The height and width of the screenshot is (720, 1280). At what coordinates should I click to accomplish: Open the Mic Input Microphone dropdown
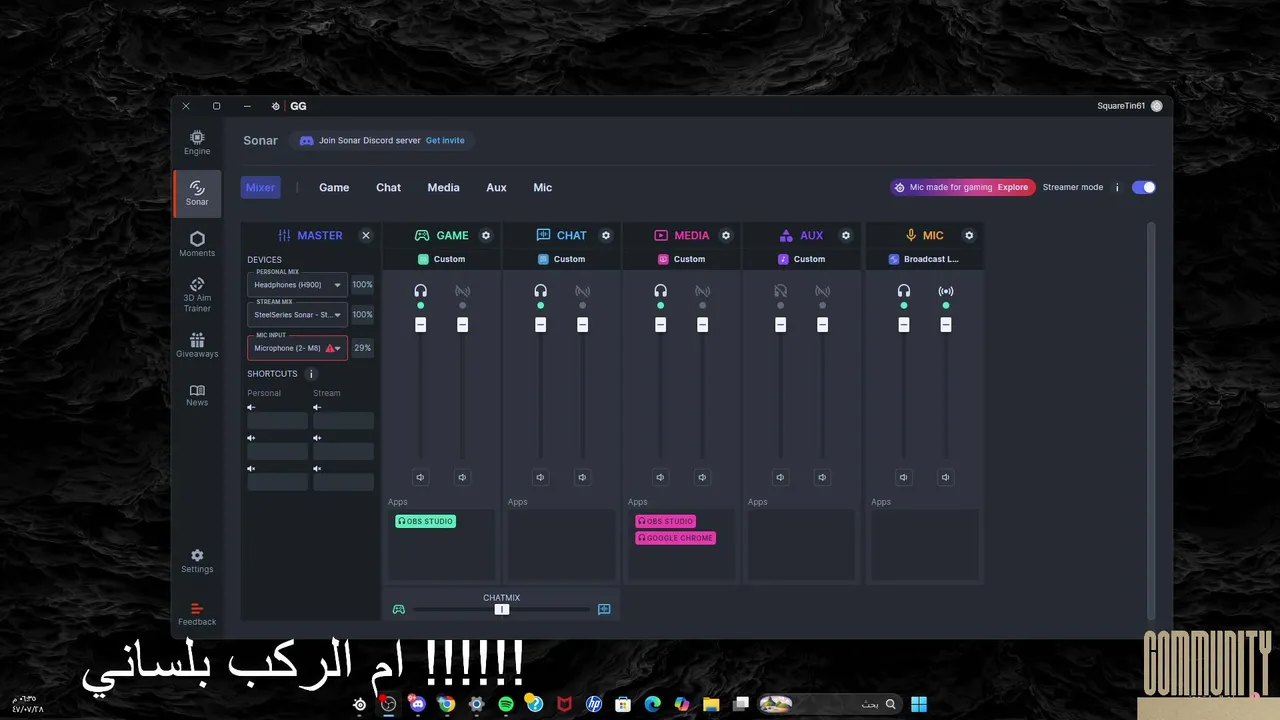pos(298,348)
